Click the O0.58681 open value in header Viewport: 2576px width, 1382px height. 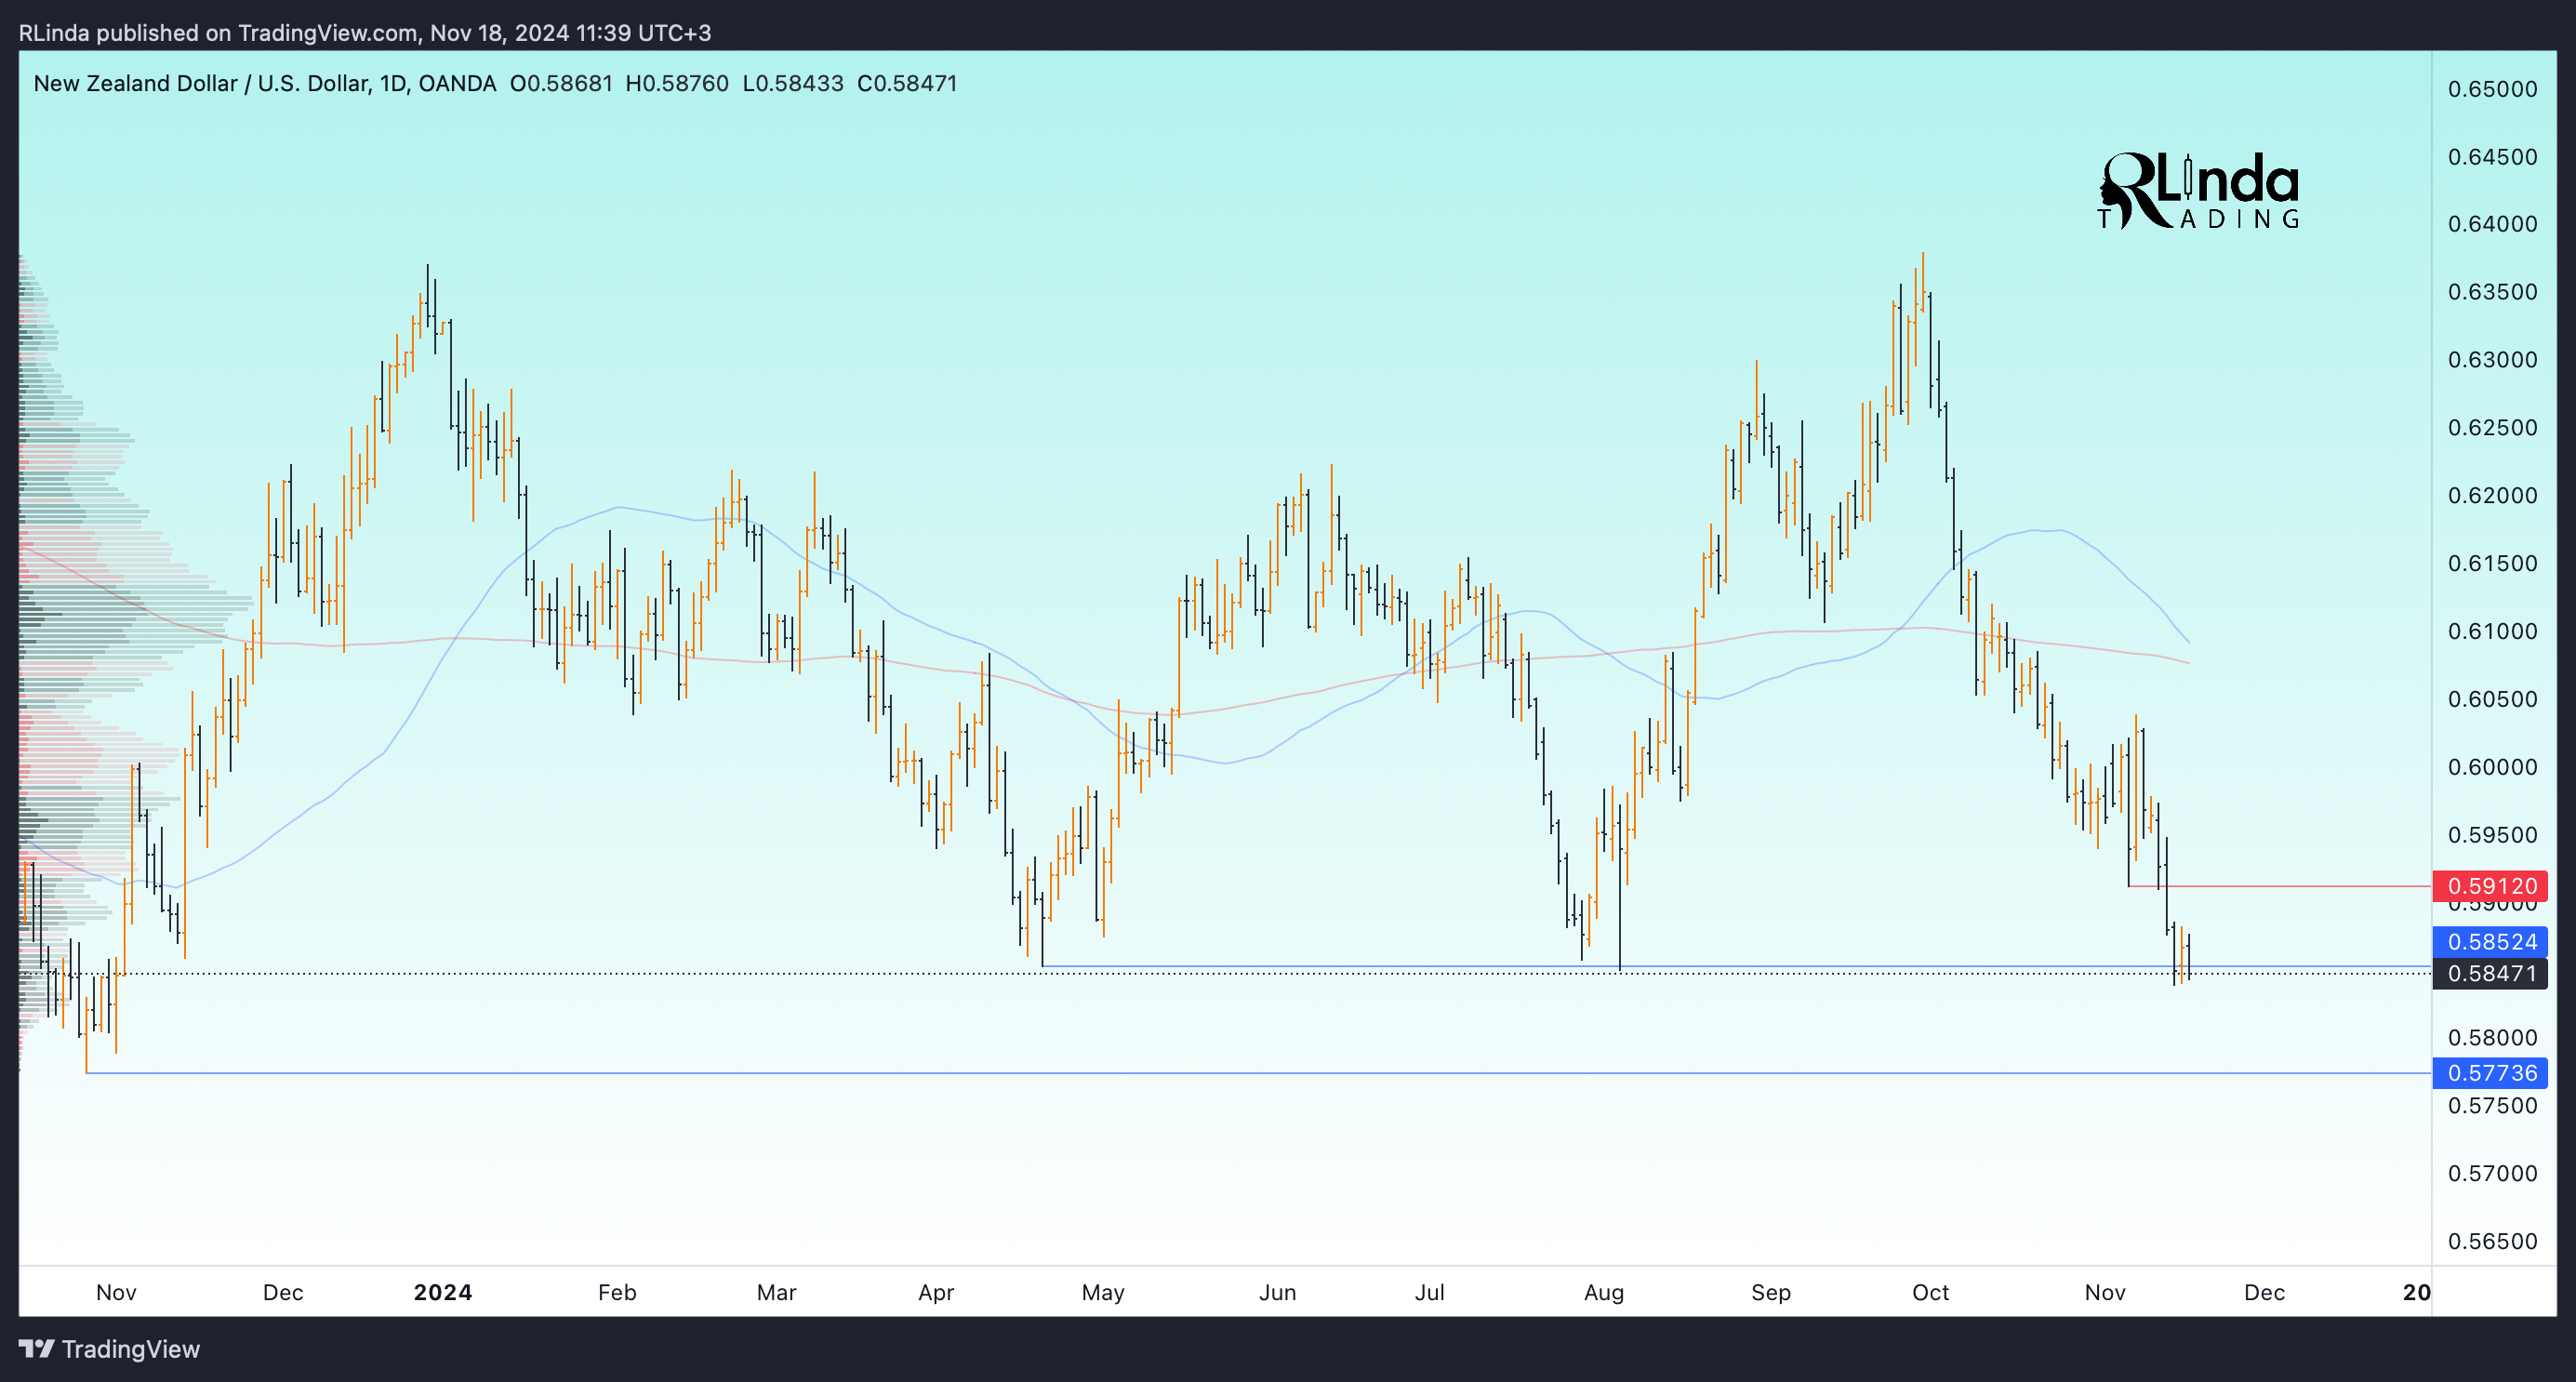pyautogui.click(x=561, y=83)
